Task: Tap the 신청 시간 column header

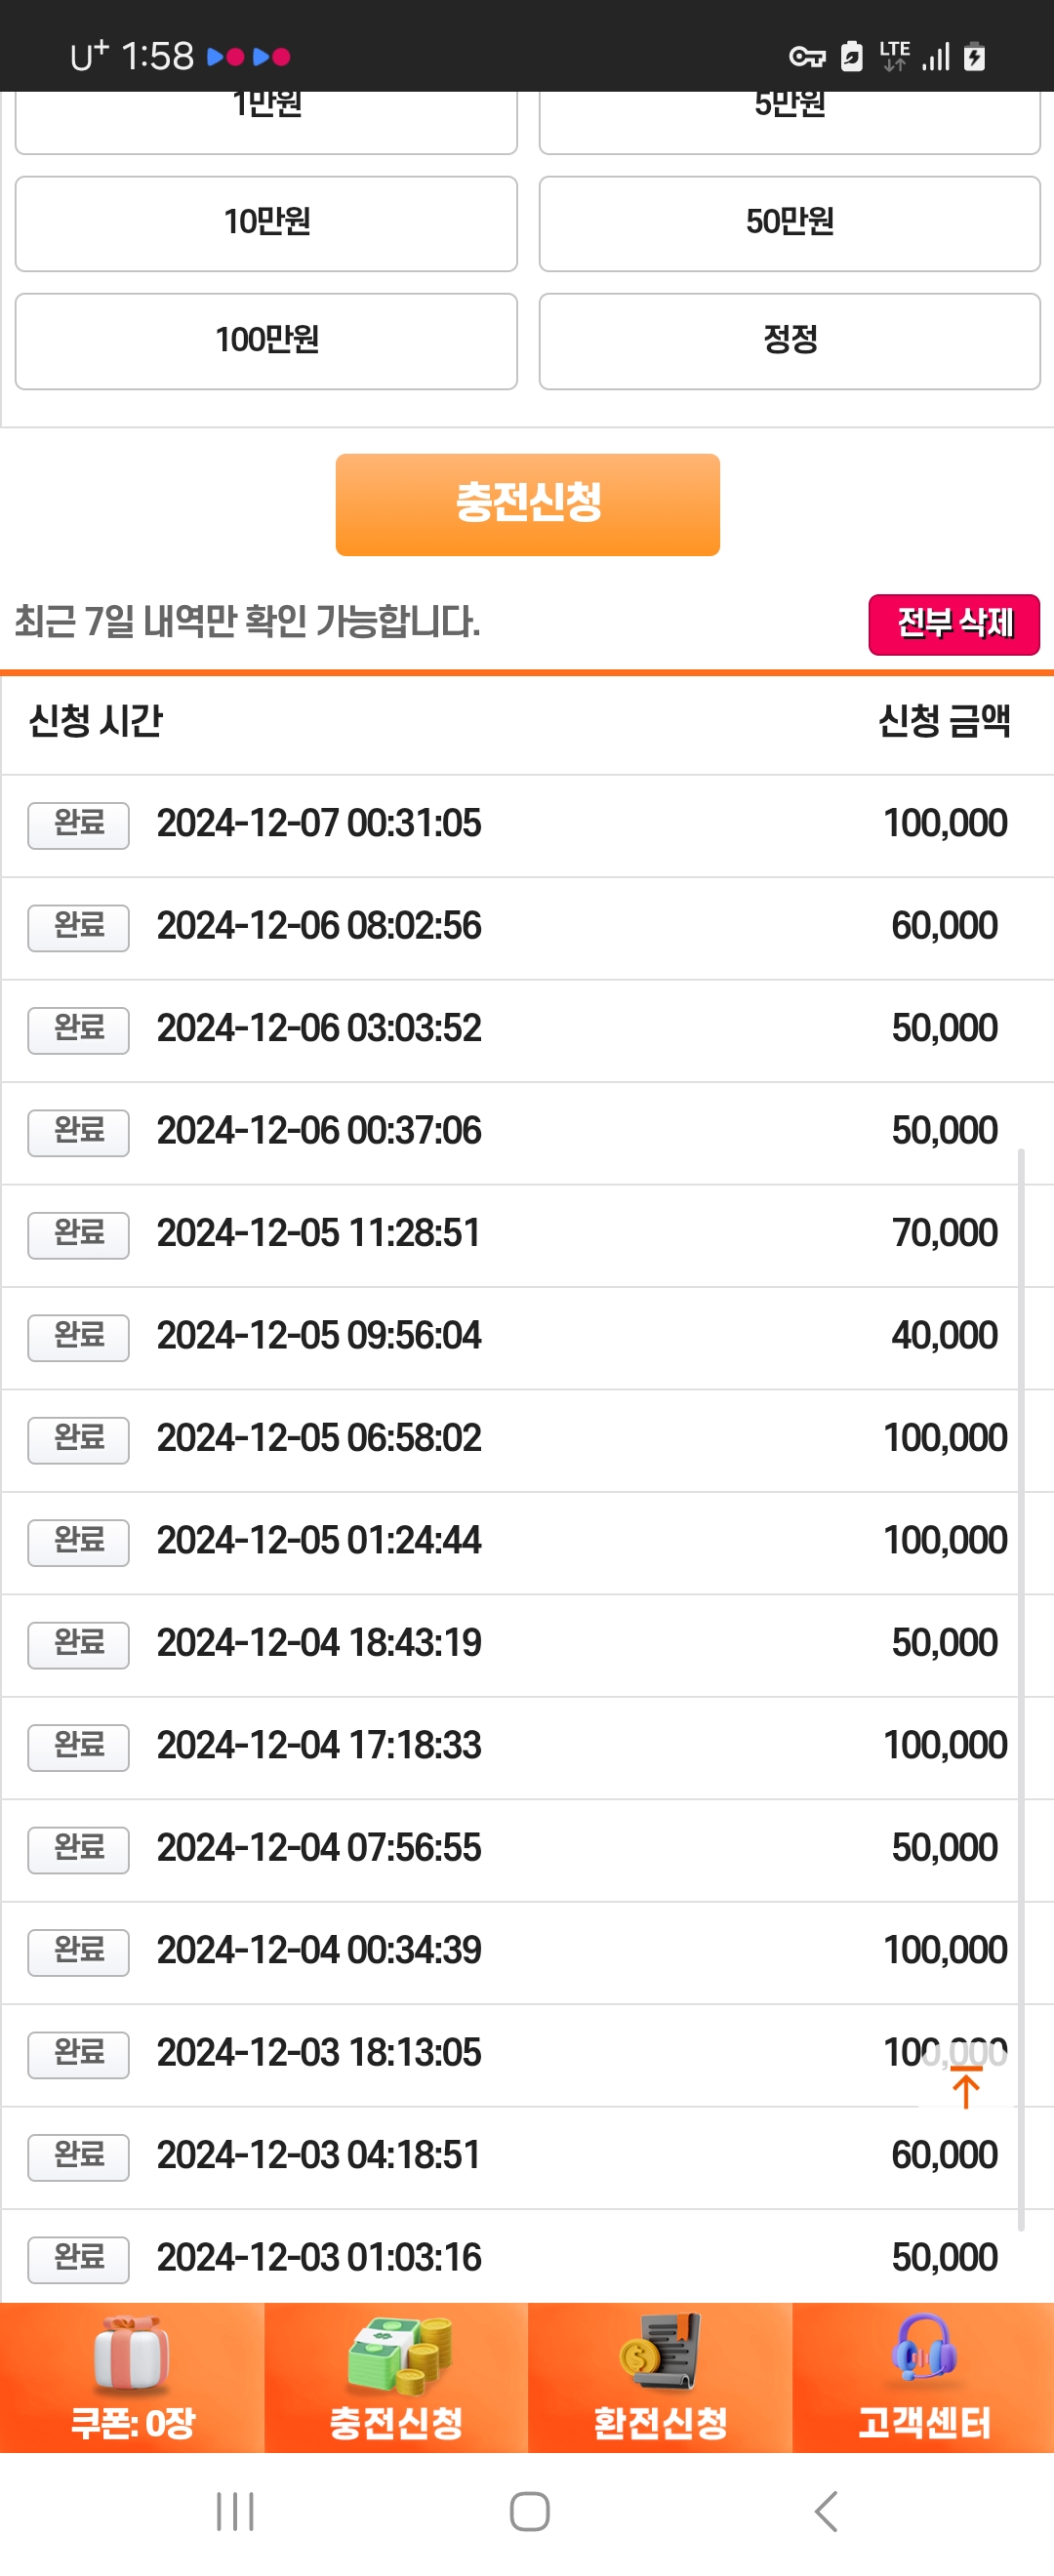Action: 96,720
